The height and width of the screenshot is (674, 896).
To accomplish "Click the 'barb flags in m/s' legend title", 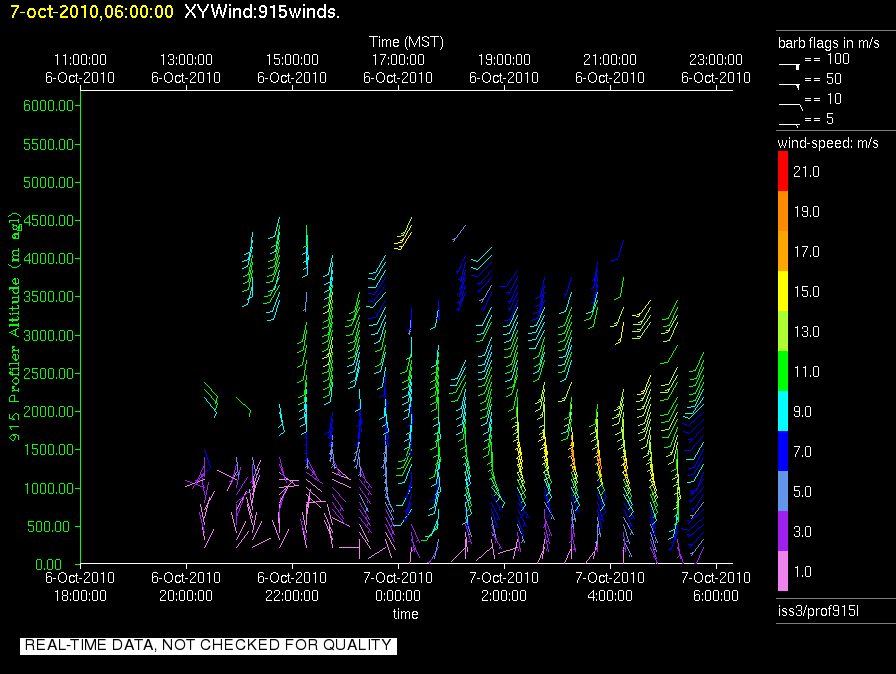I will [829, 43].
